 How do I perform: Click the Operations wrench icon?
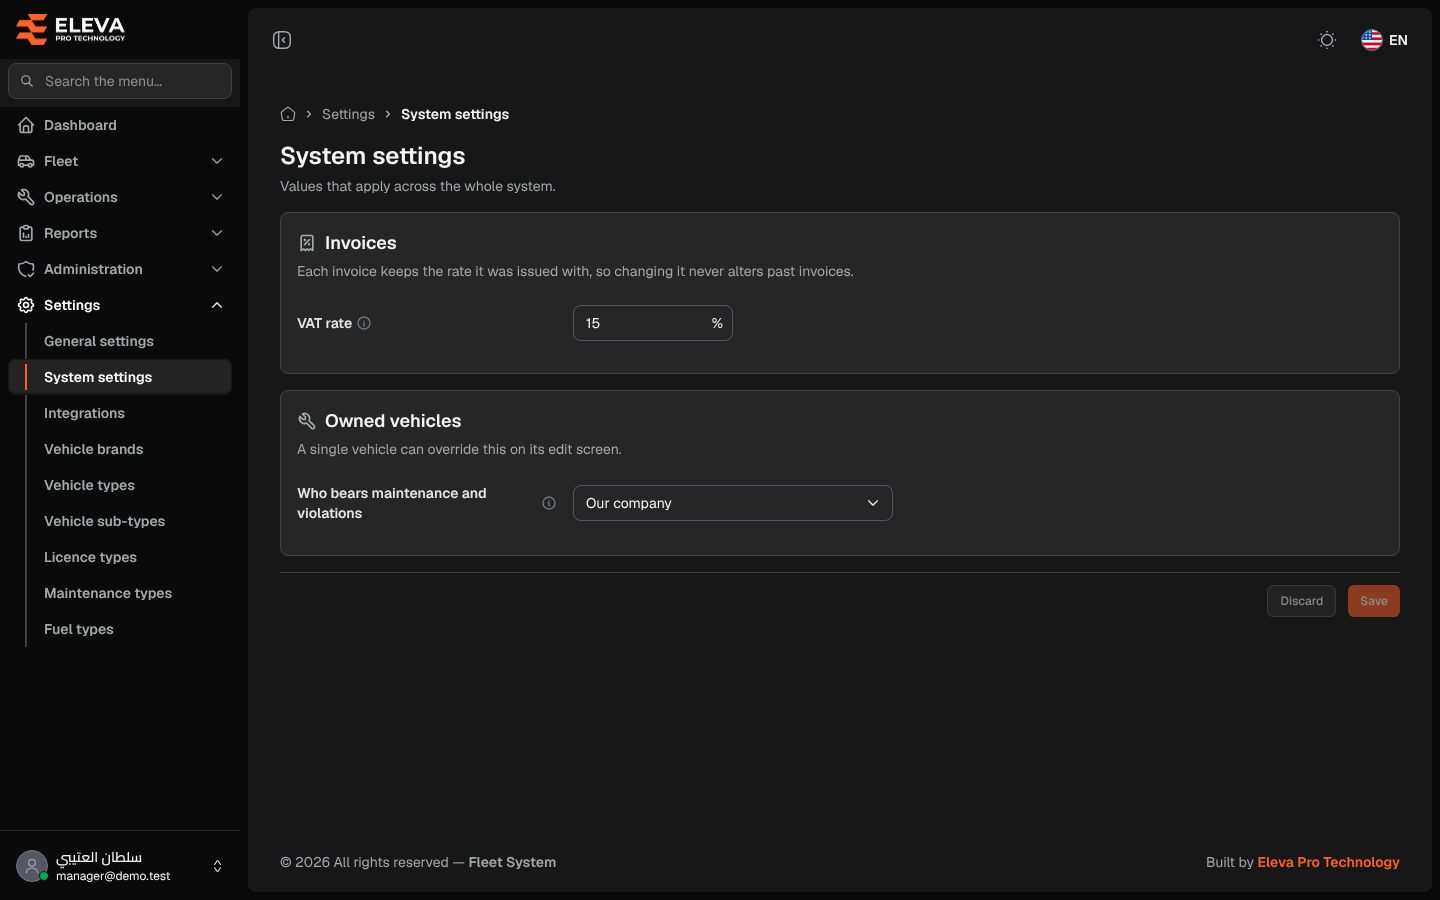point(26,197)
